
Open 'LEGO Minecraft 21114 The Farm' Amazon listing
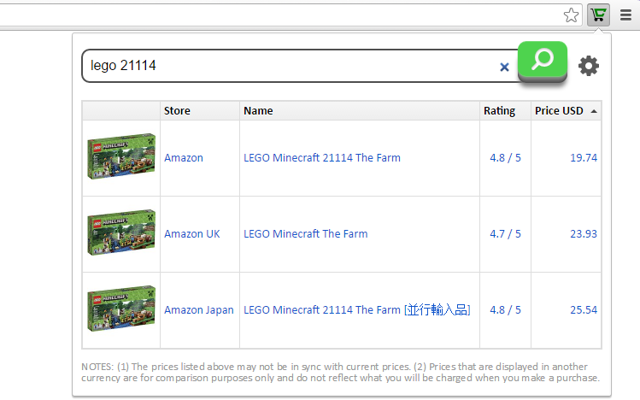(322, 158)
